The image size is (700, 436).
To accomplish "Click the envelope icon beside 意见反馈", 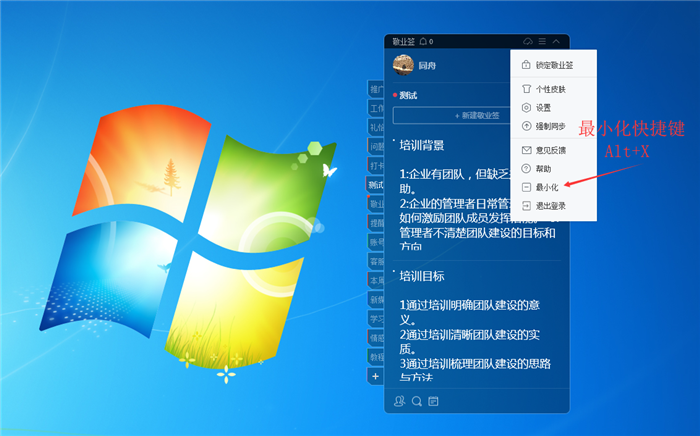I will [x=526, y=150].
